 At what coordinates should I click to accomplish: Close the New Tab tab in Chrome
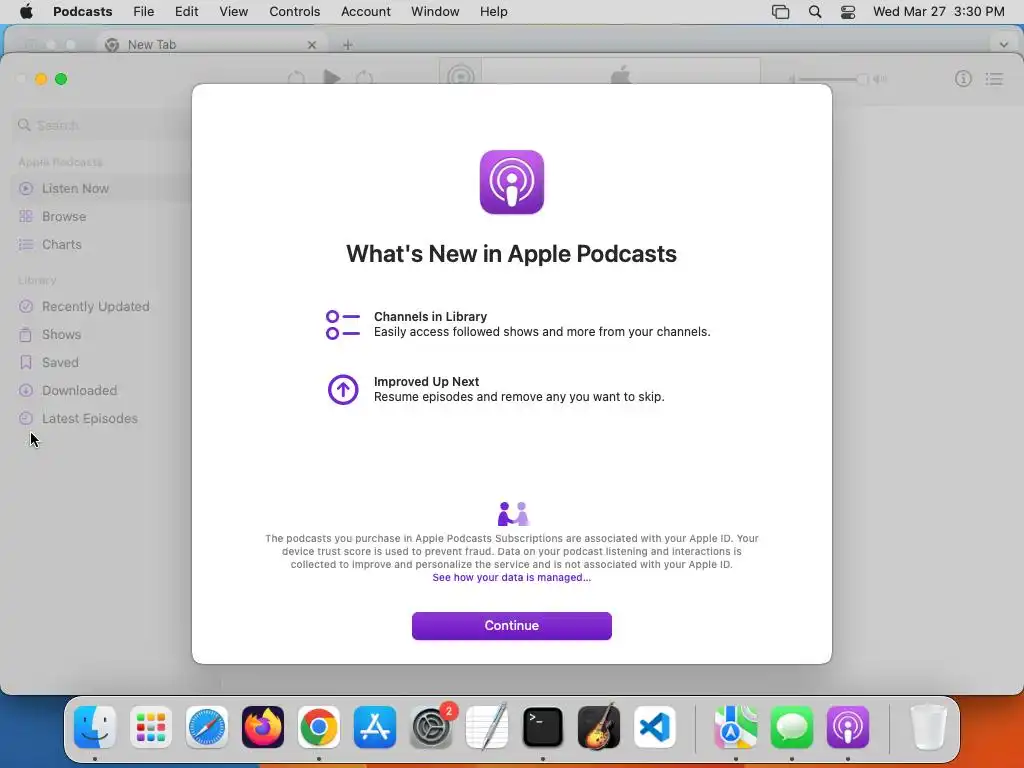312,45
